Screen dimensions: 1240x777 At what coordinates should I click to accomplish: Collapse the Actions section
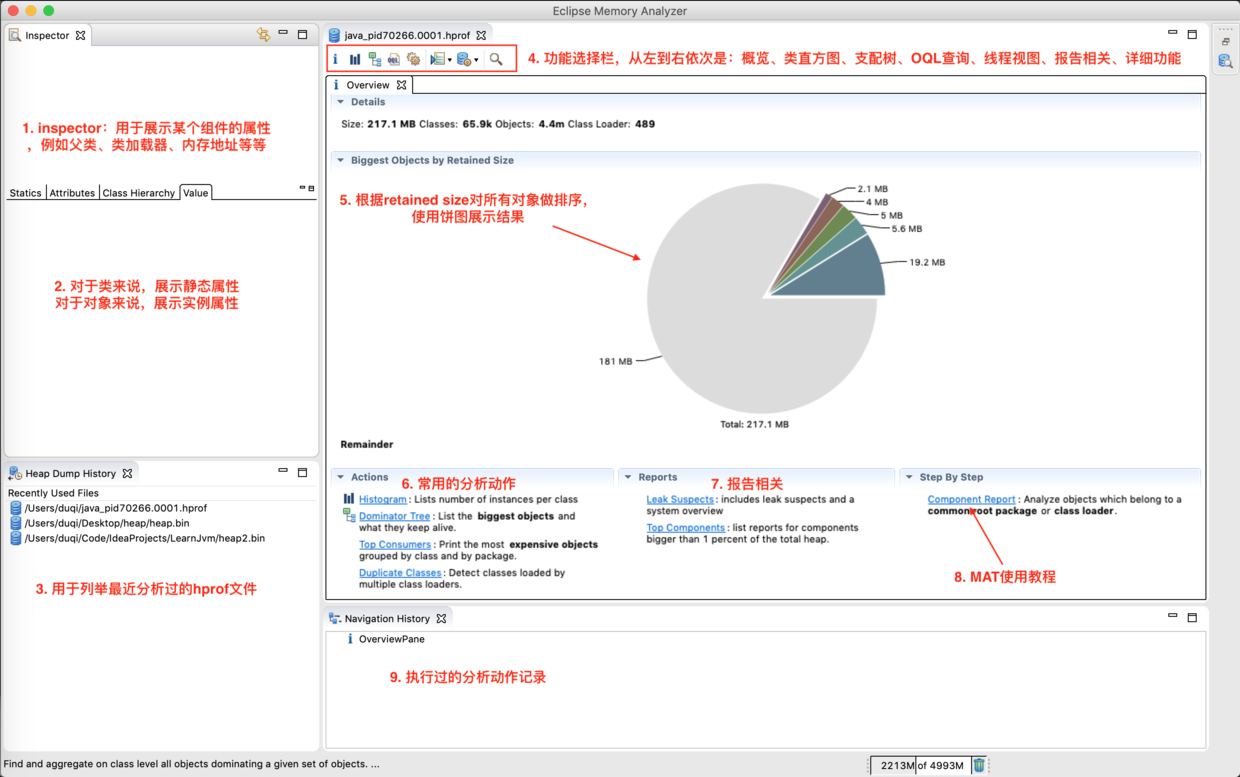pyautogui.click(x=340, y=477)
